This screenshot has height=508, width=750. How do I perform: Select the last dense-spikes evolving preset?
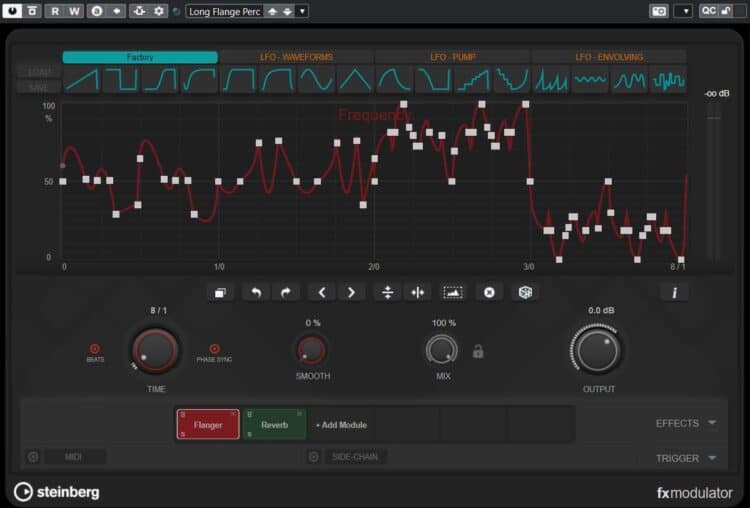[x=668, y=79]
